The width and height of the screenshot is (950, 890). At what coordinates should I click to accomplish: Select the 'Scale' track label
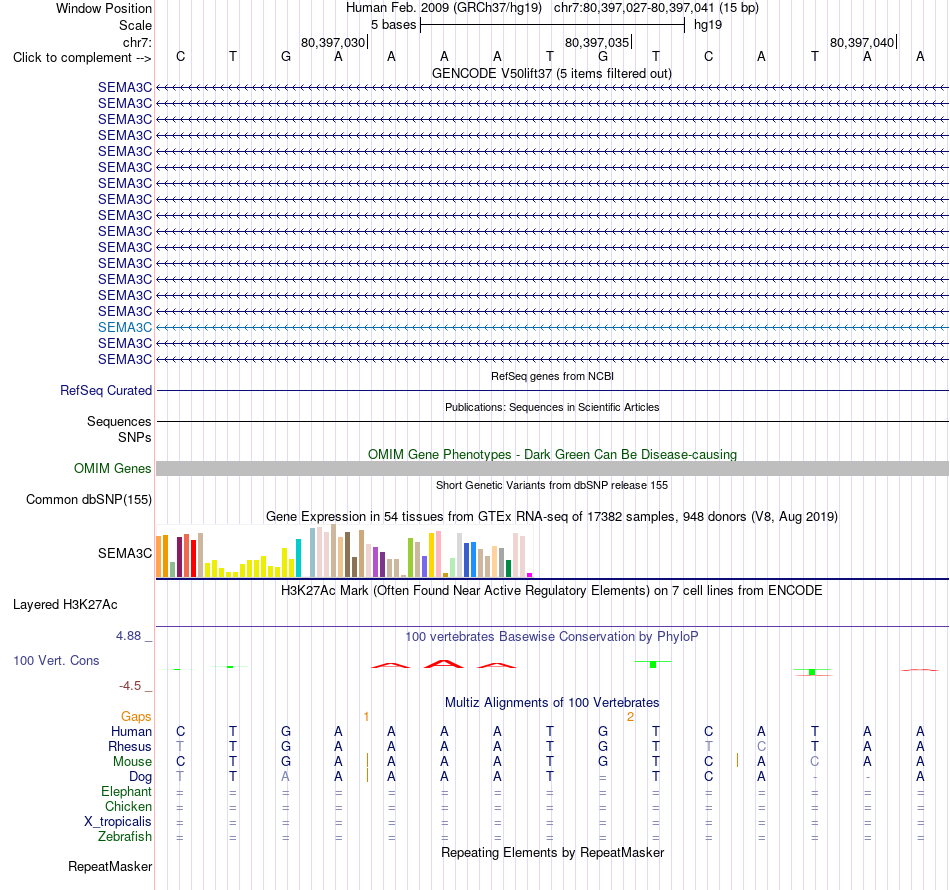135,25
